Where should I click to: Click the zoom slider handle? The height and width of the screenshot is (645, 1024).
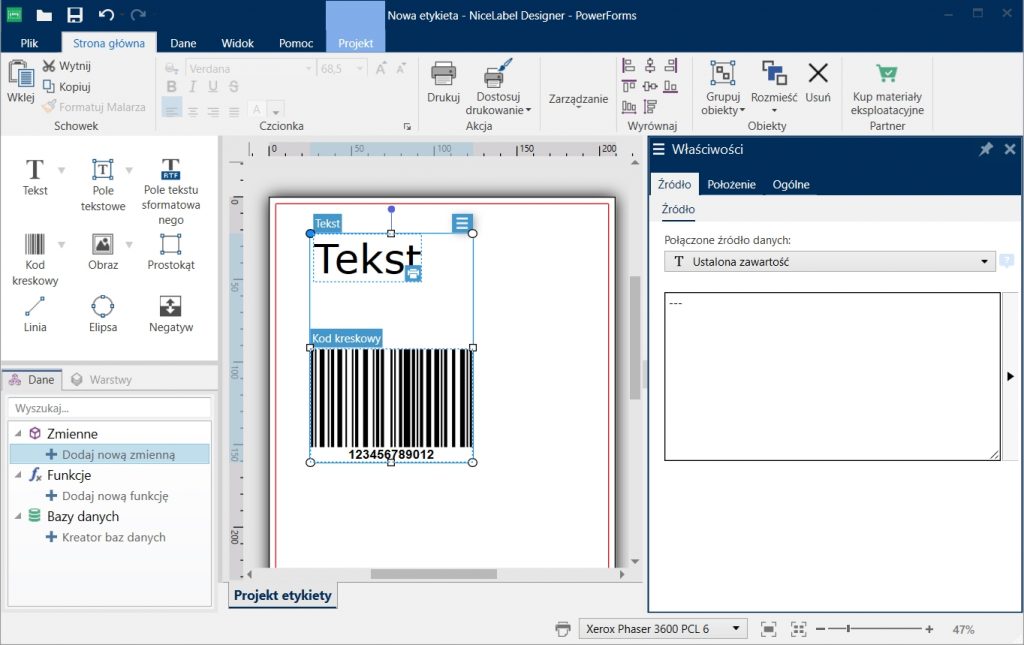tap(848, 629)
